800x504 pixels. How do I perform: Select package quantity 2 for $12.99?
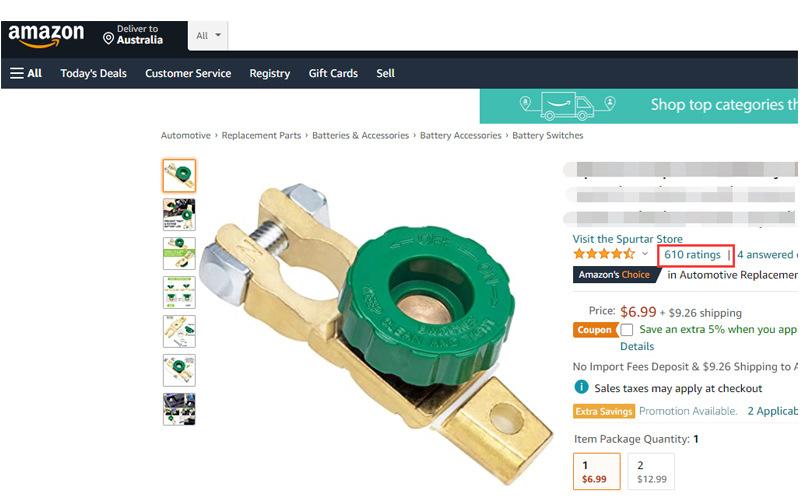click(651, 471)
